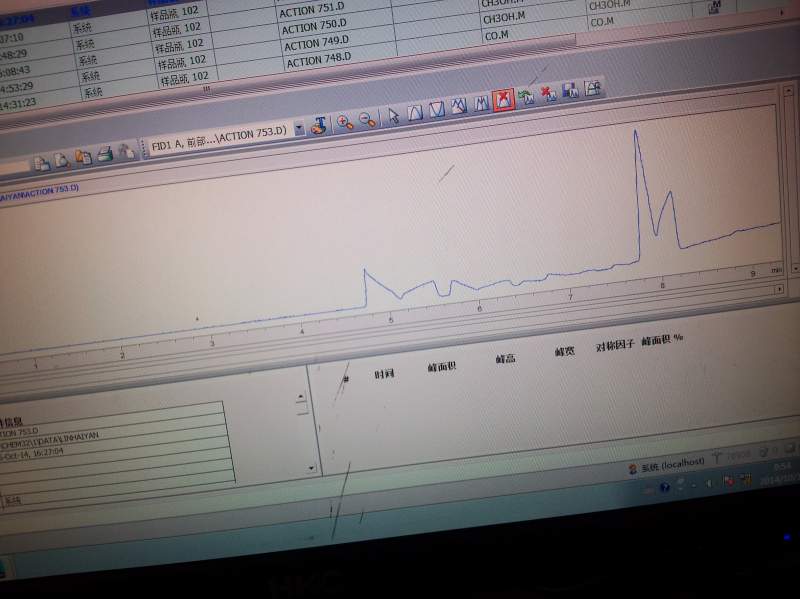
Task: Click the 峰面积 column header
Action: click(441, 366)
